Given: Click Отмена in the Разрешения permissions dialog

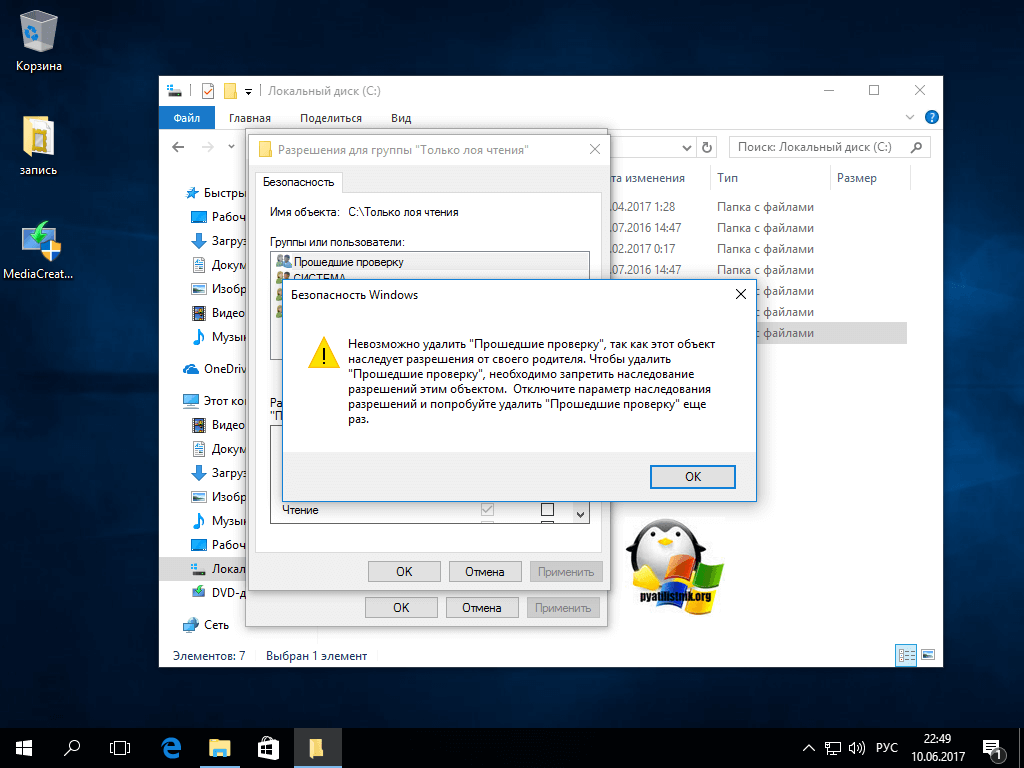Looking at the screenshot, I should coord(485,571).
